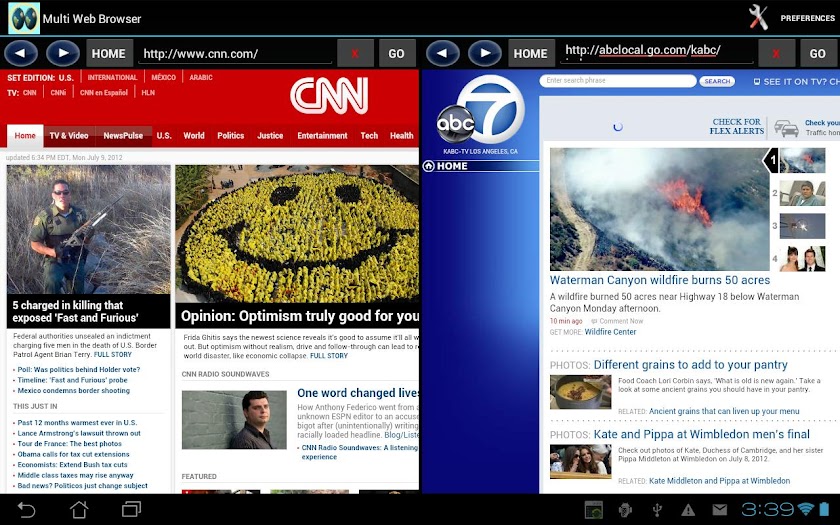Click the Comment Now speech bubble icon

tap(594, 321)
